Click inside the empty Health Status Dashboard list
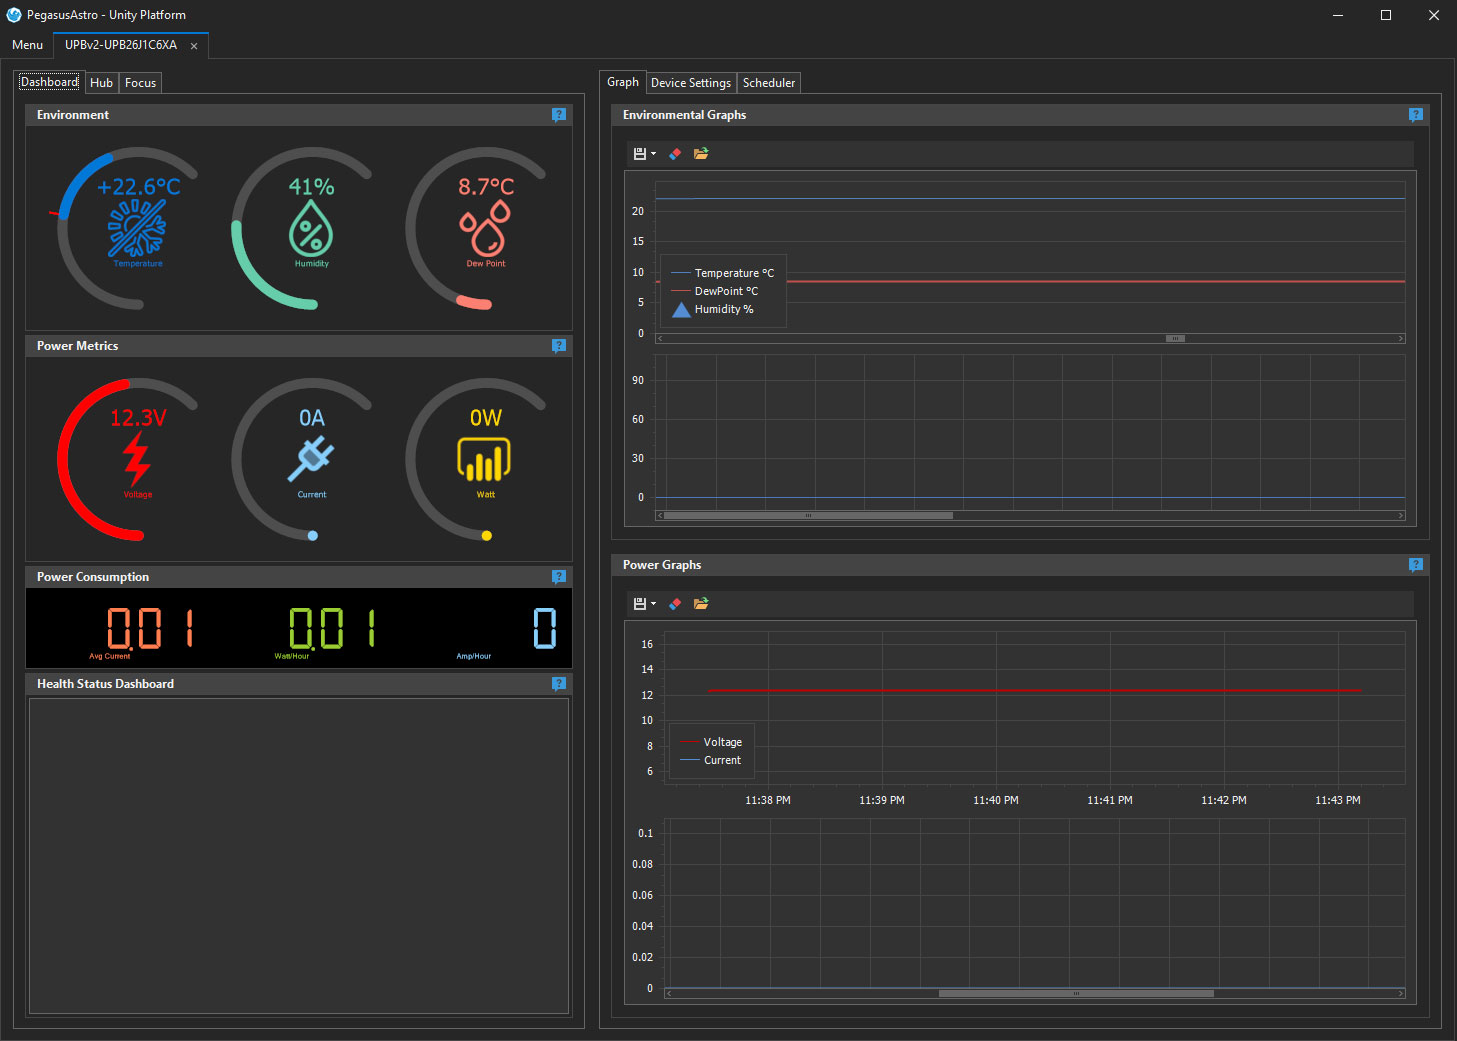Viewport: 1457px width, 1041px height. [299, 856]
